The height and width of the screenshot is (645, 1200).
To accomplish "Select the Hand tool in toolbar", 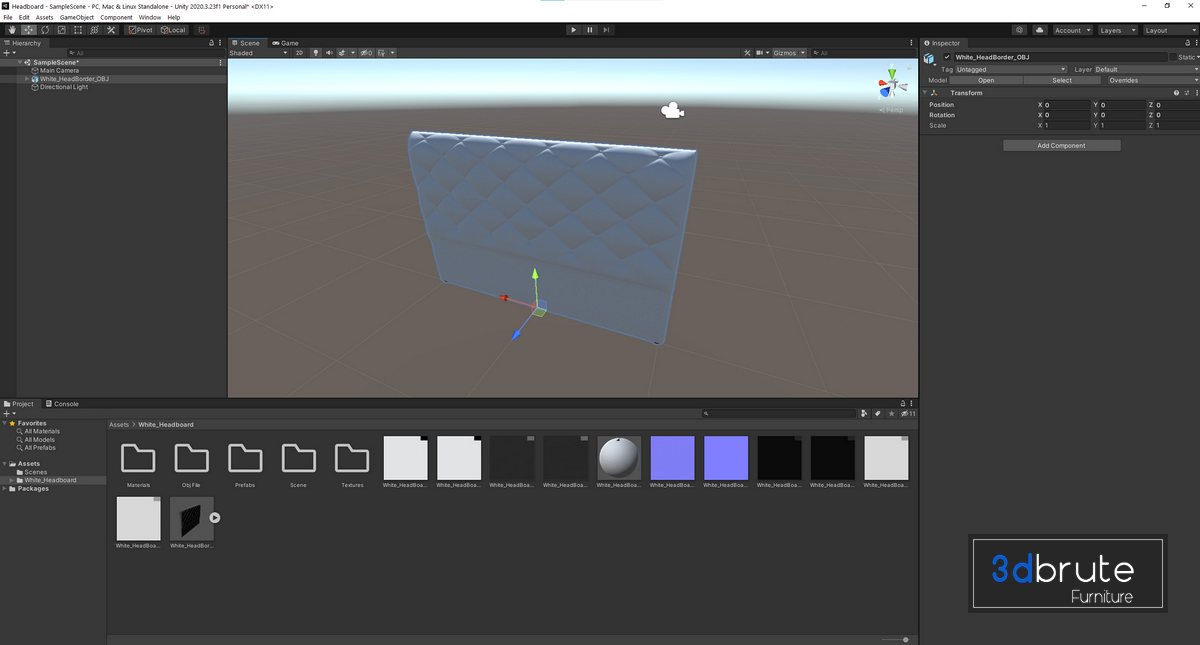I will point(11,30).
